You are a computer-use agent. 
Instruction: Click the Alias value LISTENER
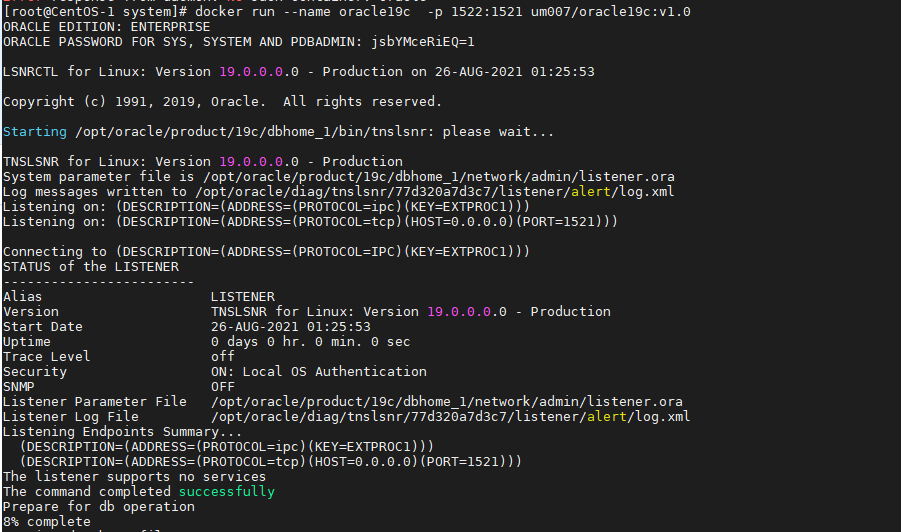click(x=242, y=297)
